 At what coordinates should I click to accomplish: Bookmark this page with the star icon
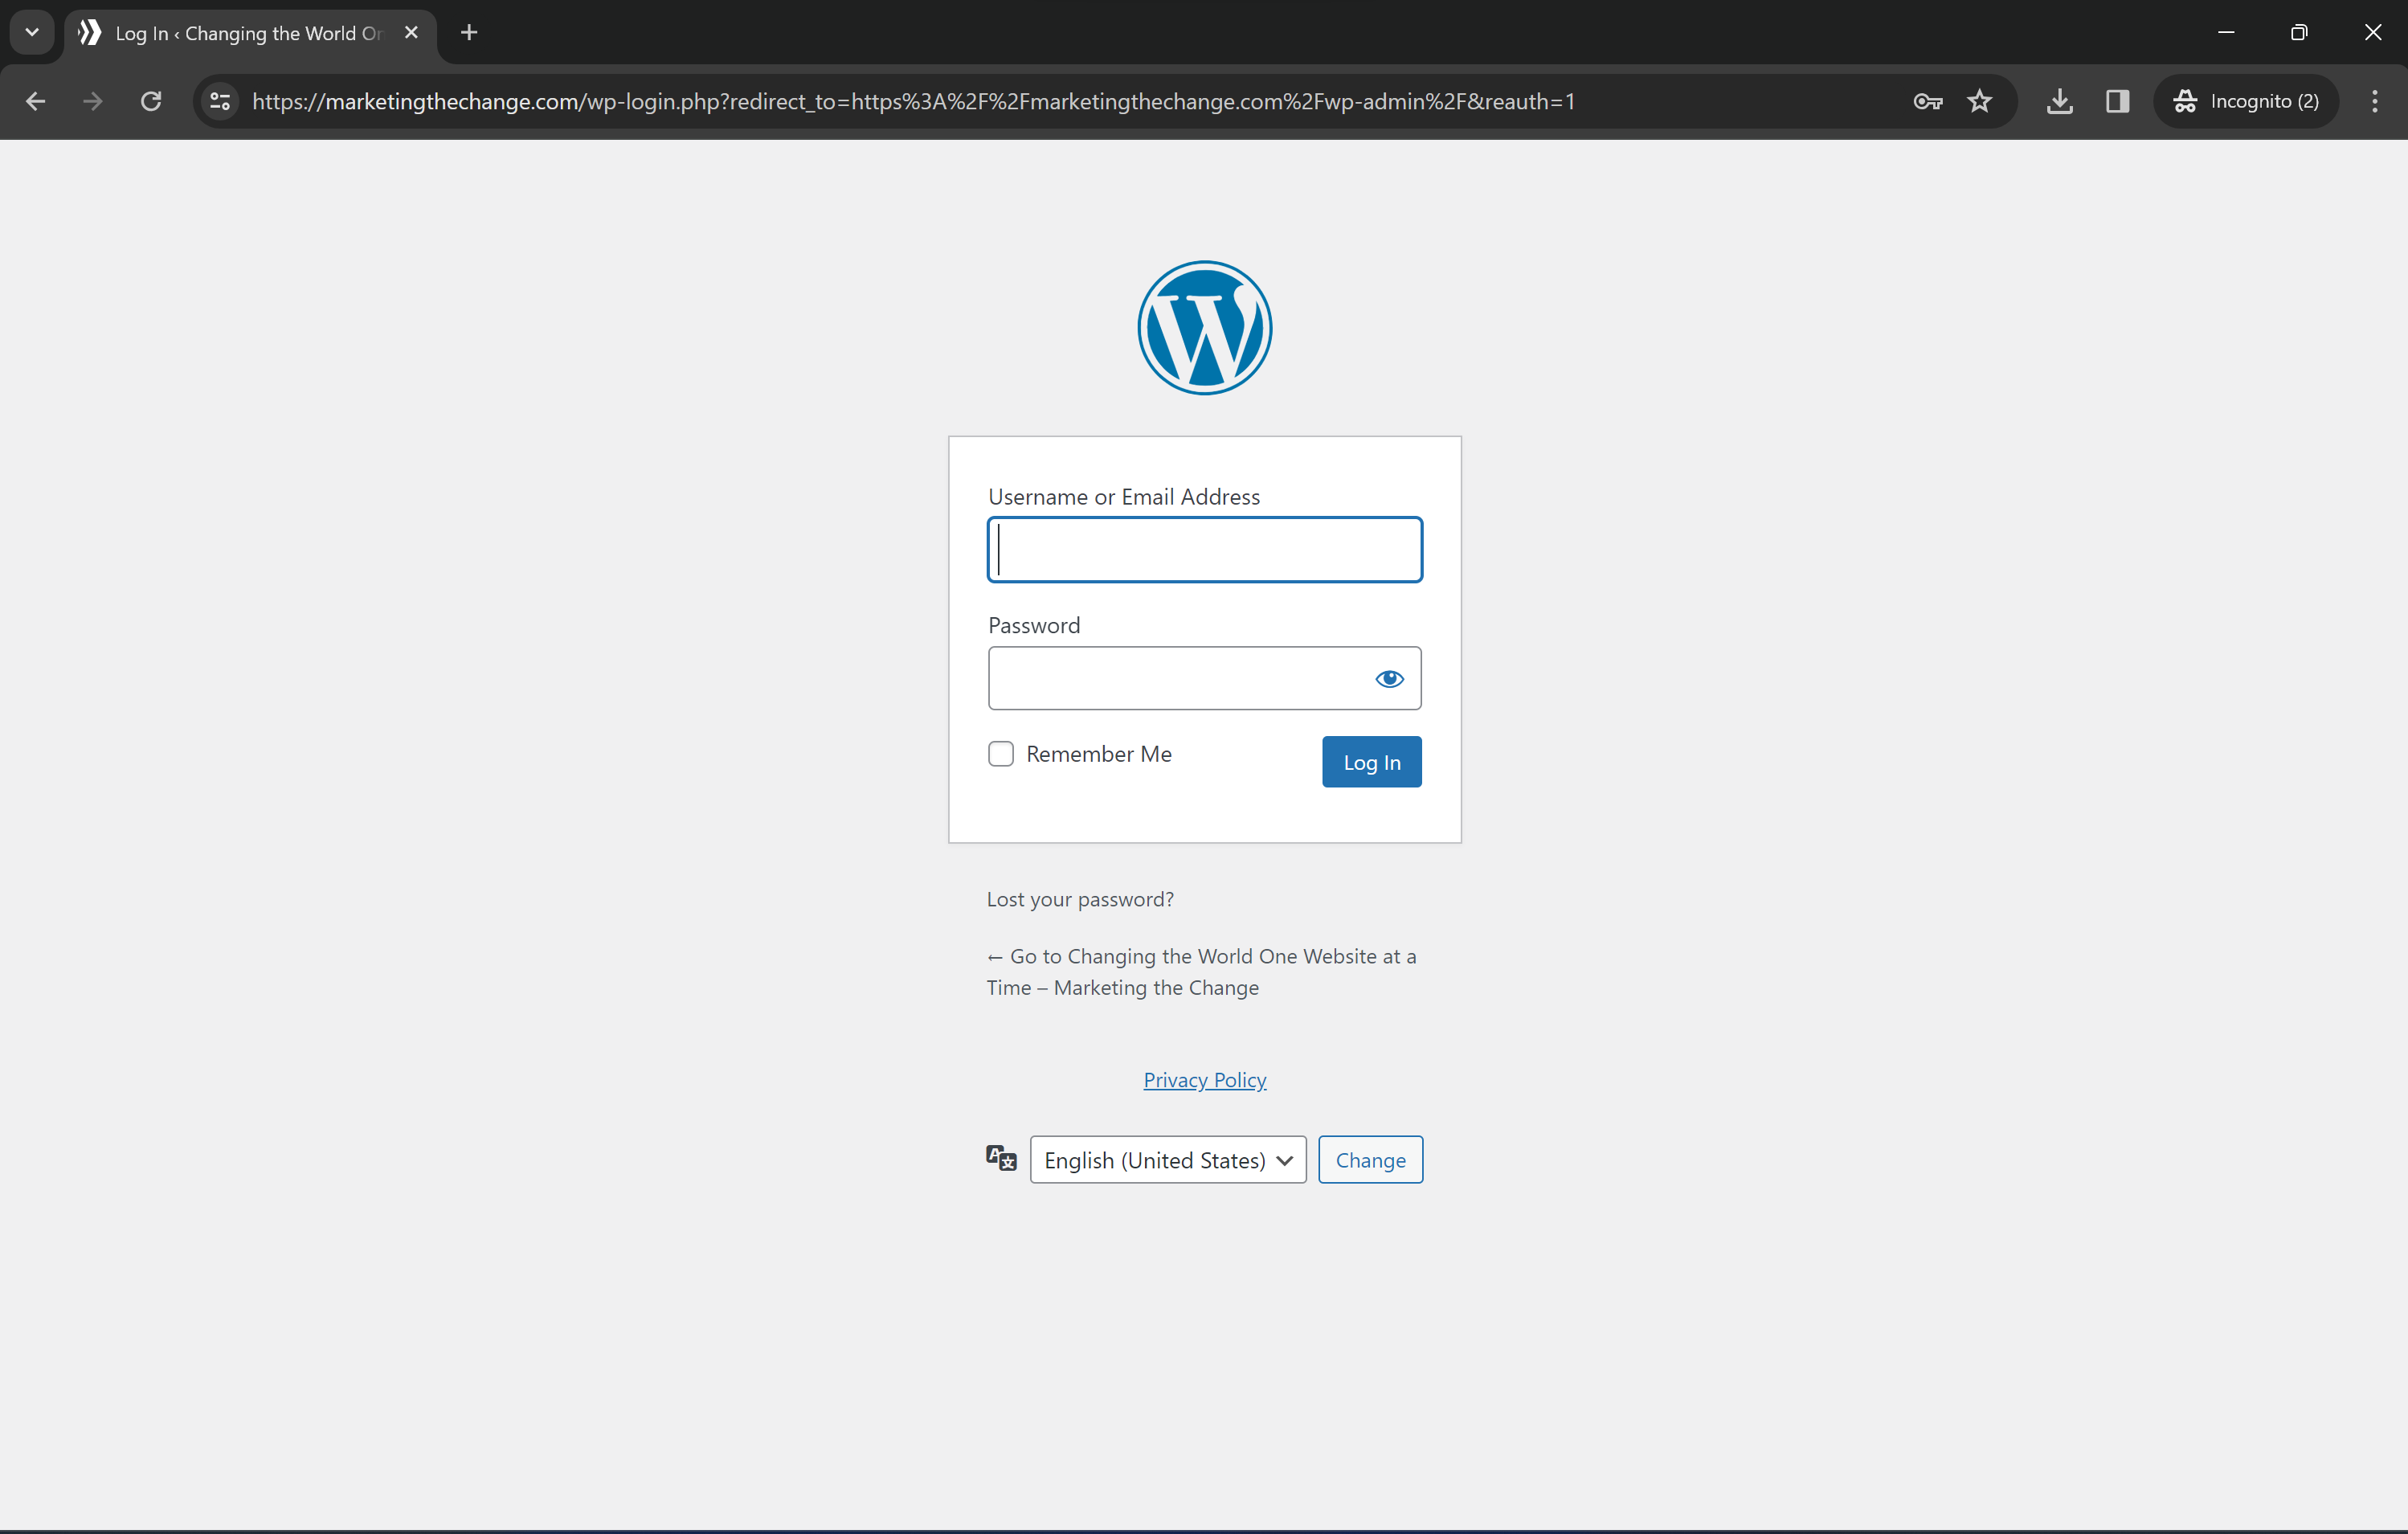click(x=1980, y=101)
